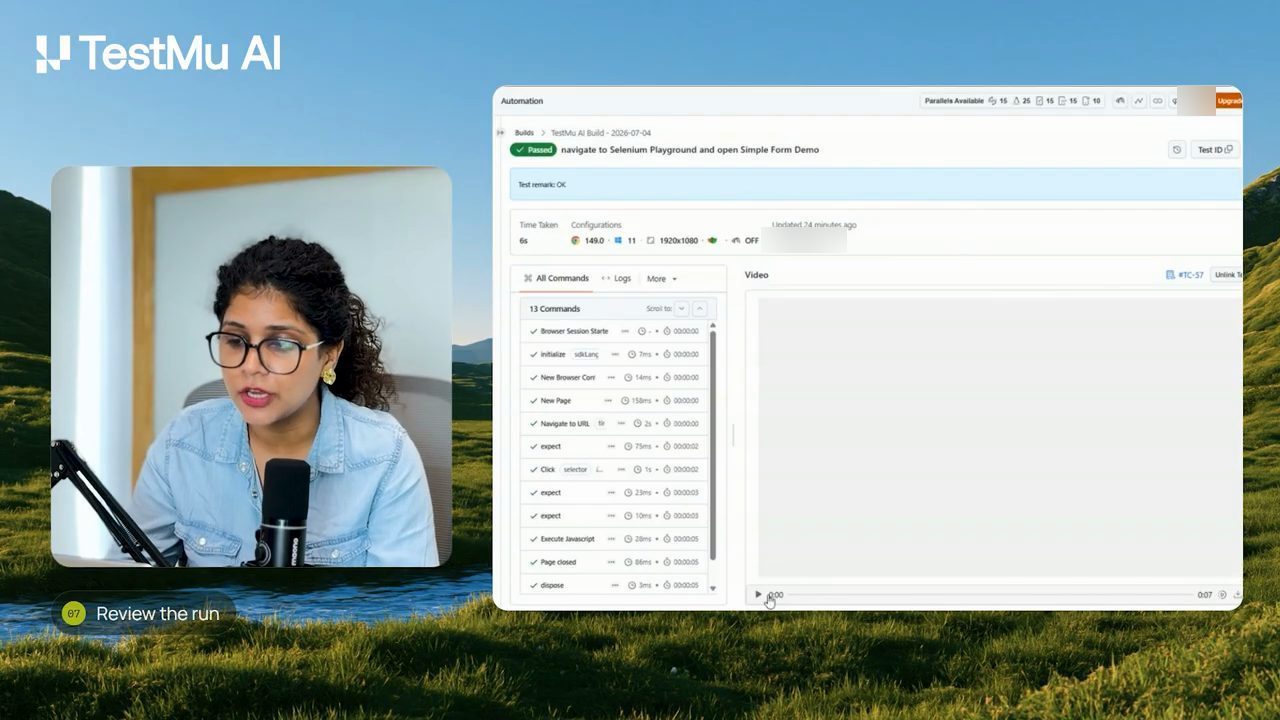Viewport: 1280px width, 720px height.
Task: Expand the collapsed sidebar arrow
Action: 501,133
